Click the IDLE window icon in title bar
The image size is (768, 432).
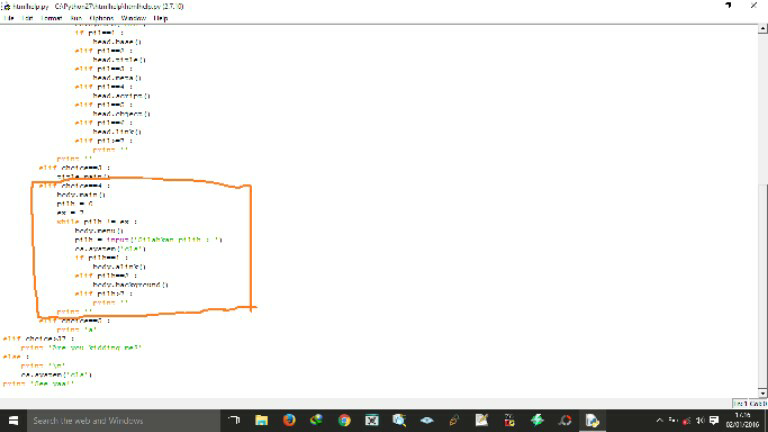tap(6, 6)
